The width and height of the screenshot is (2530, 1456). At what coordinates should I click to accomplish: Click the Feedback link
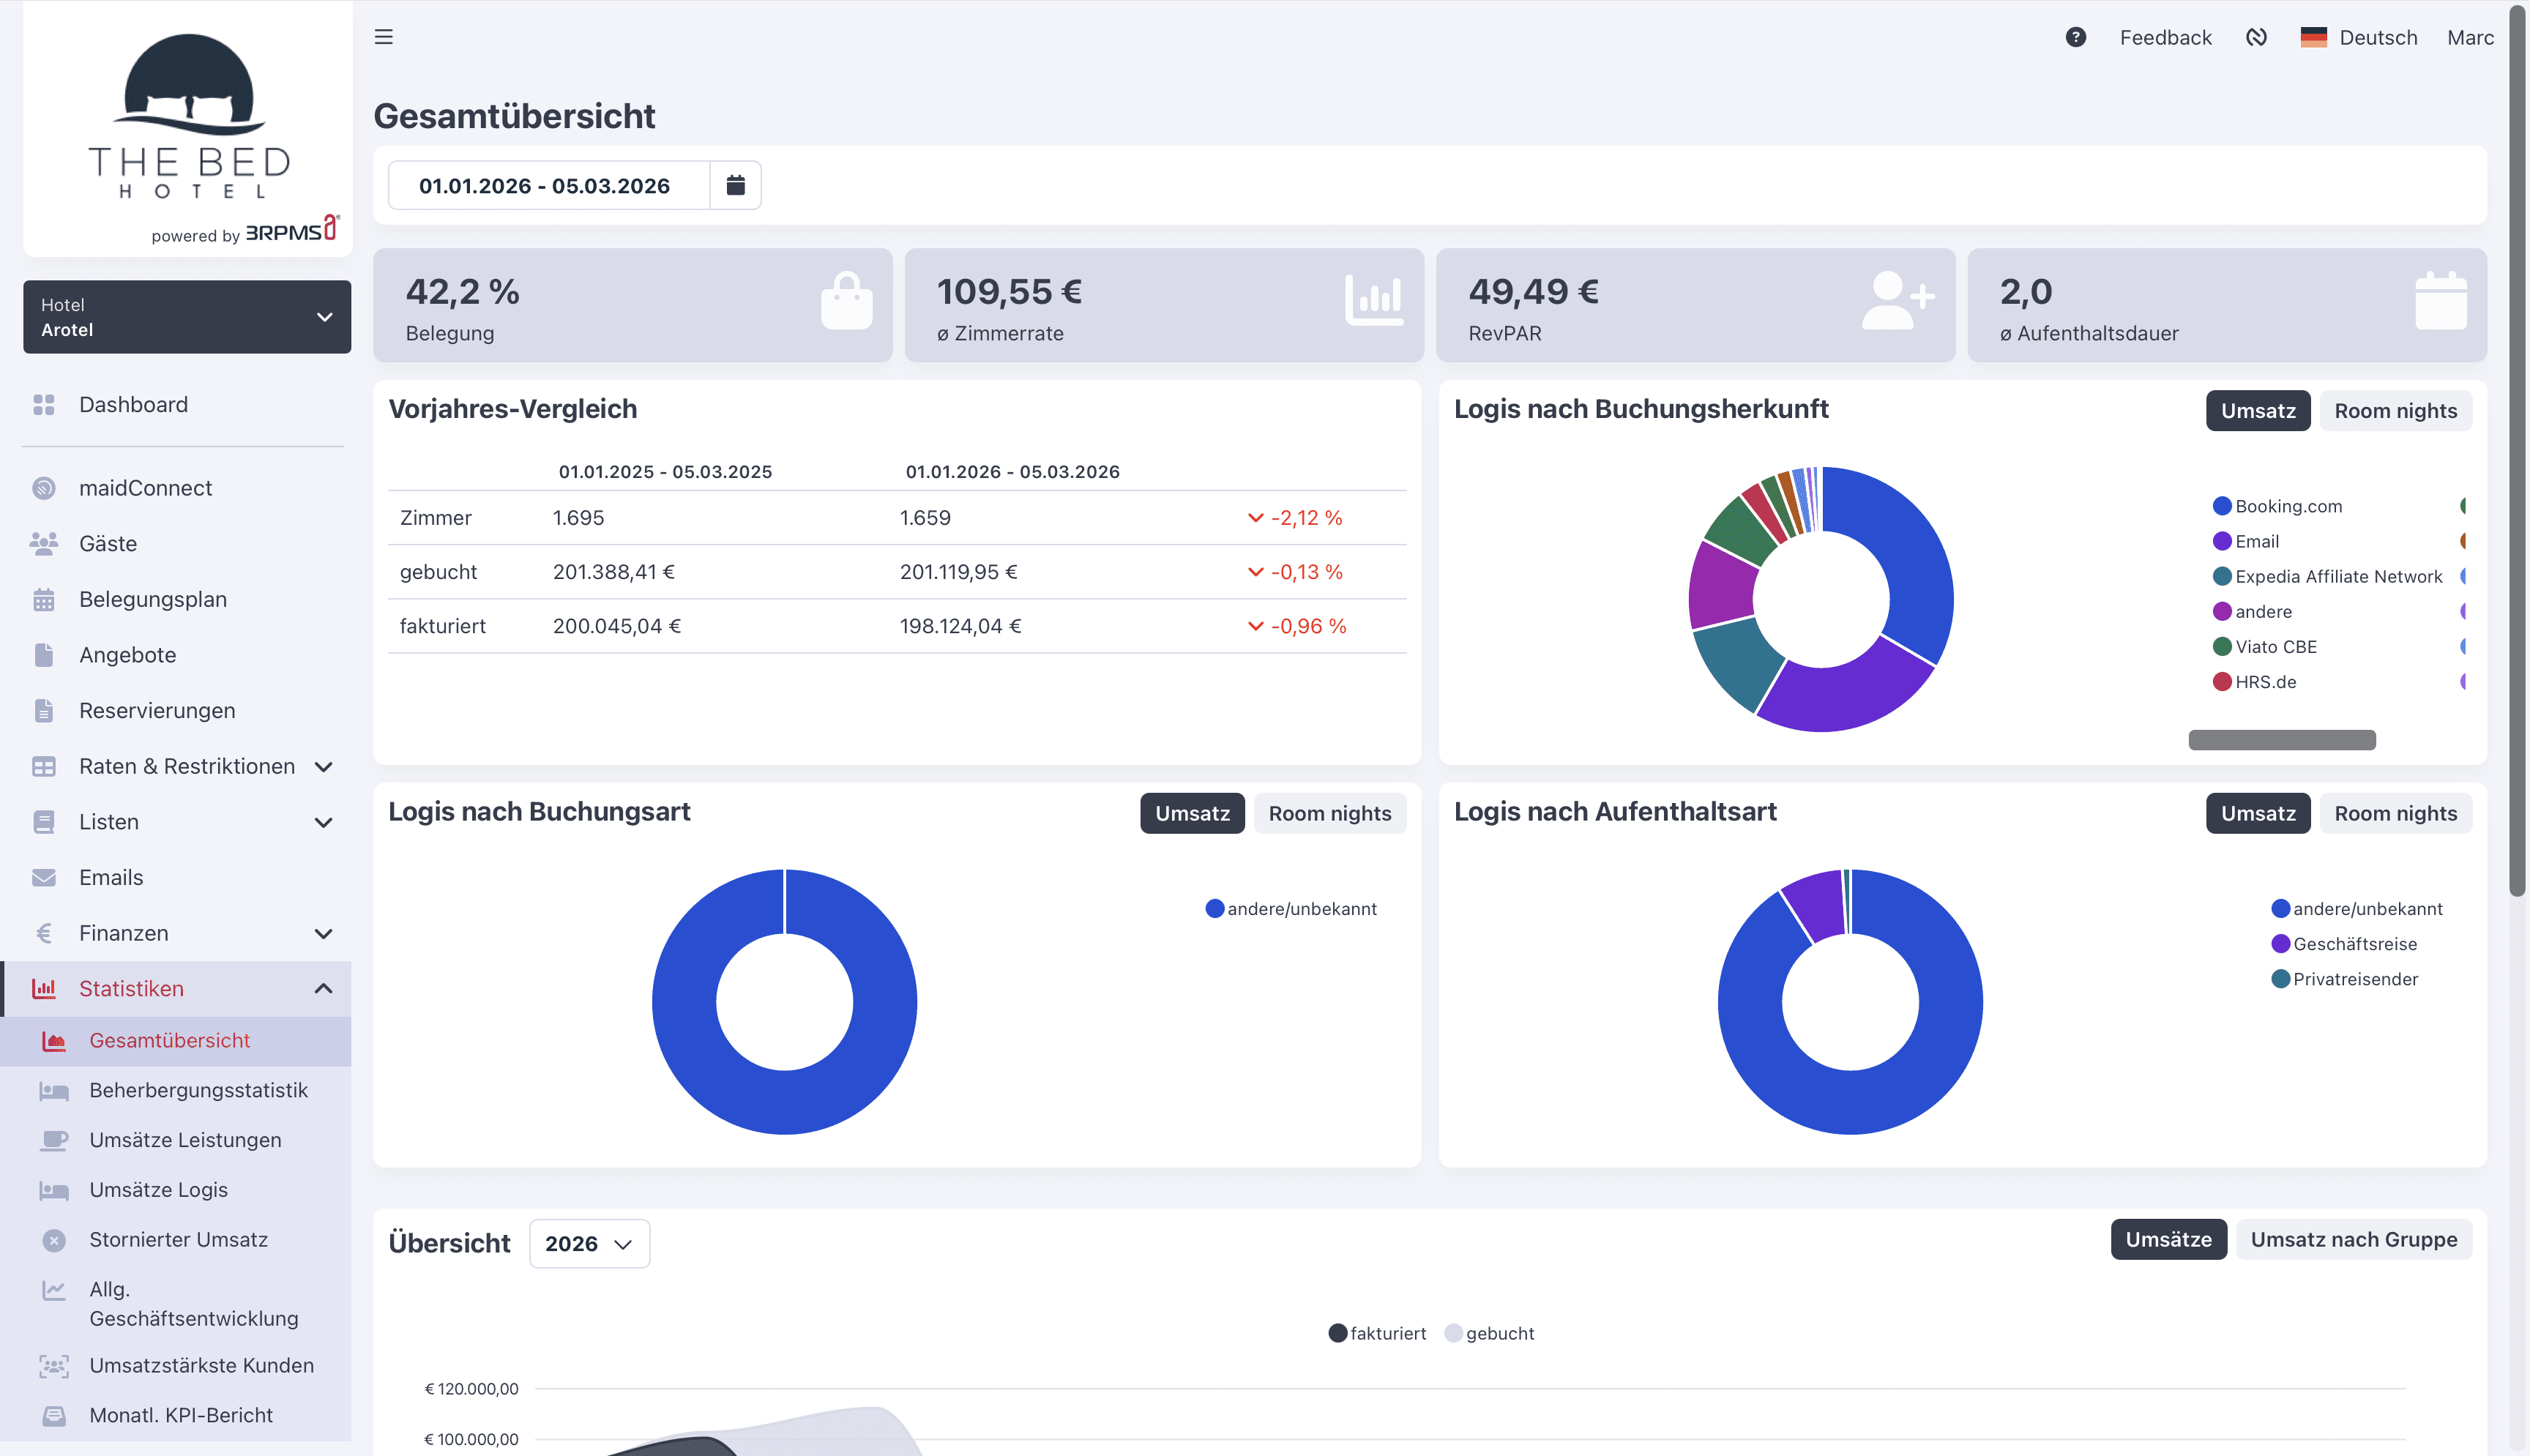tap(2165, 37)
